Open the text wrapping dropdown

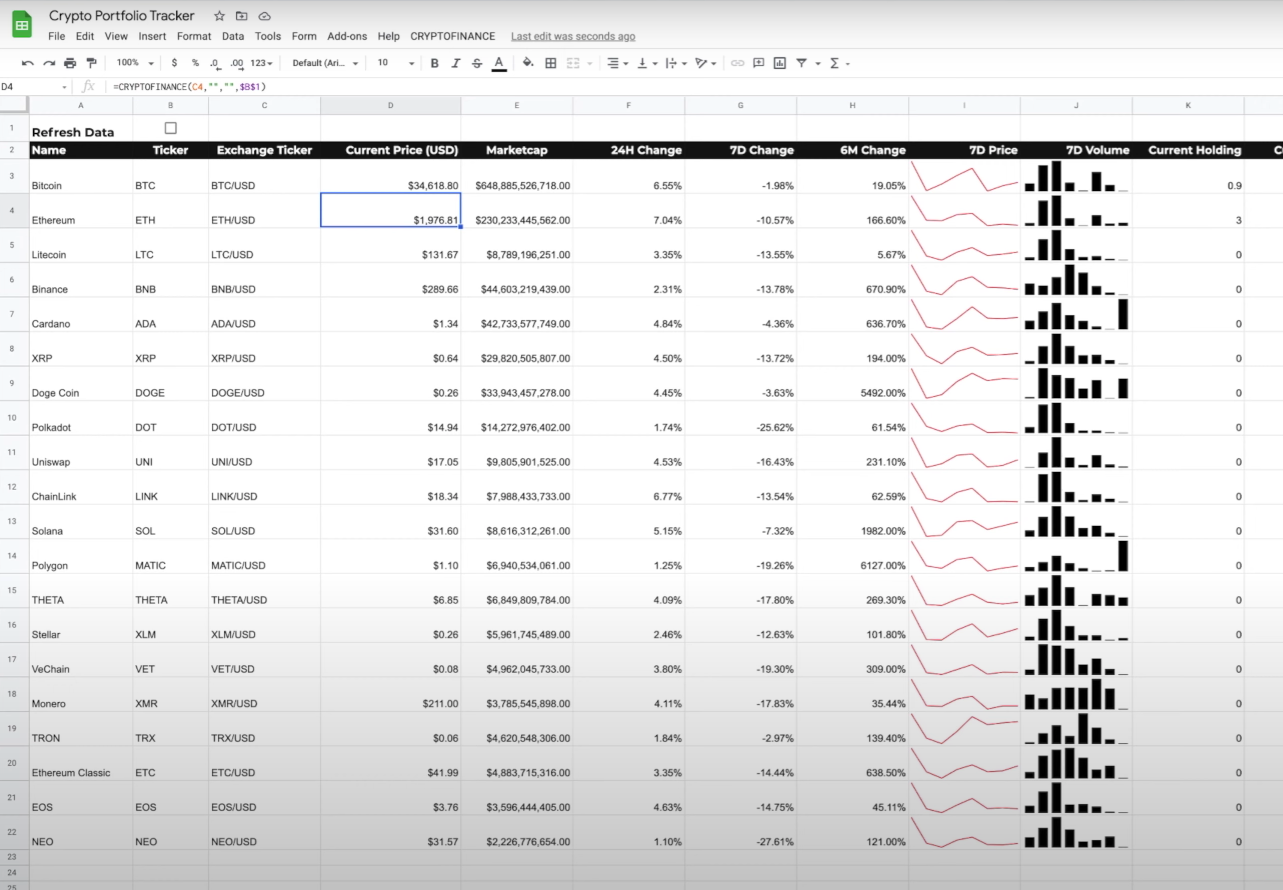coord(675,63)
